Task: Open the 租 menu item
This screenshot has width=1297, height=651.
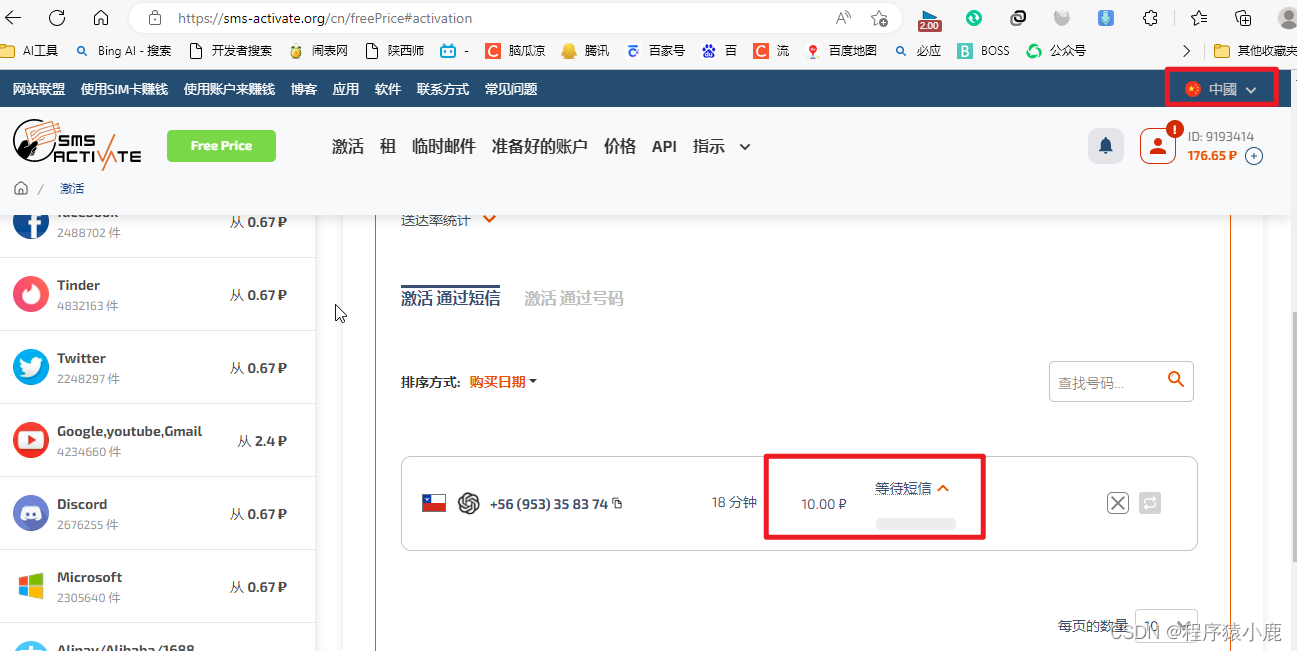Action: pyautogui.click(x=388, y=146)
